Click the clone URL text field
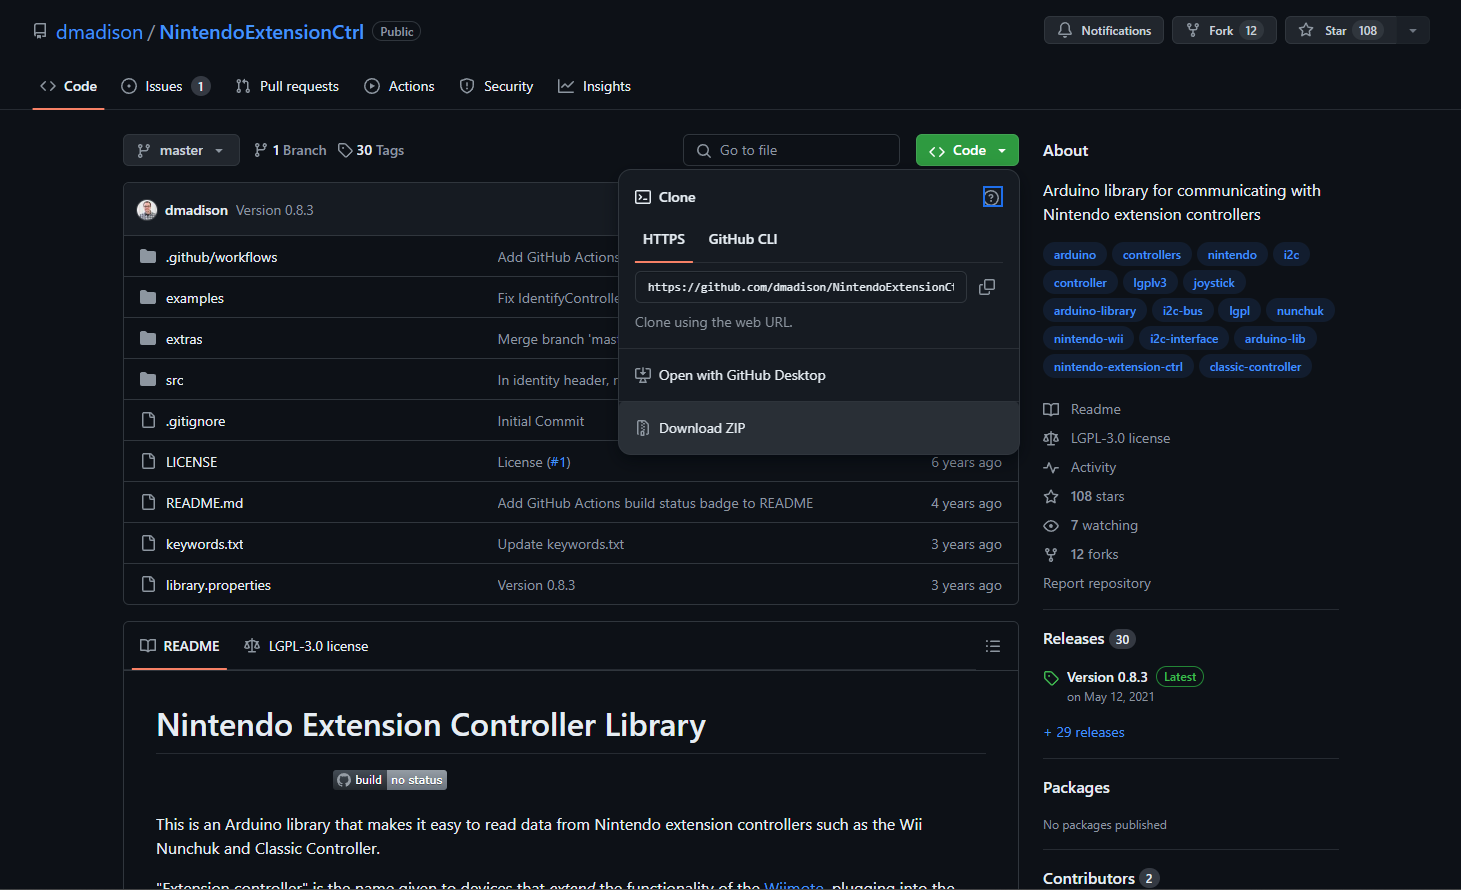 click(x=801, y=287)
